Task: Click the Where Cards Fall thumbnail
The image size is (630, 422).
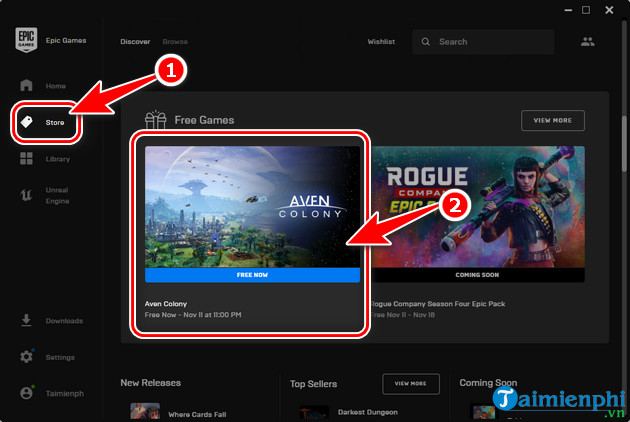Action: 145,412
